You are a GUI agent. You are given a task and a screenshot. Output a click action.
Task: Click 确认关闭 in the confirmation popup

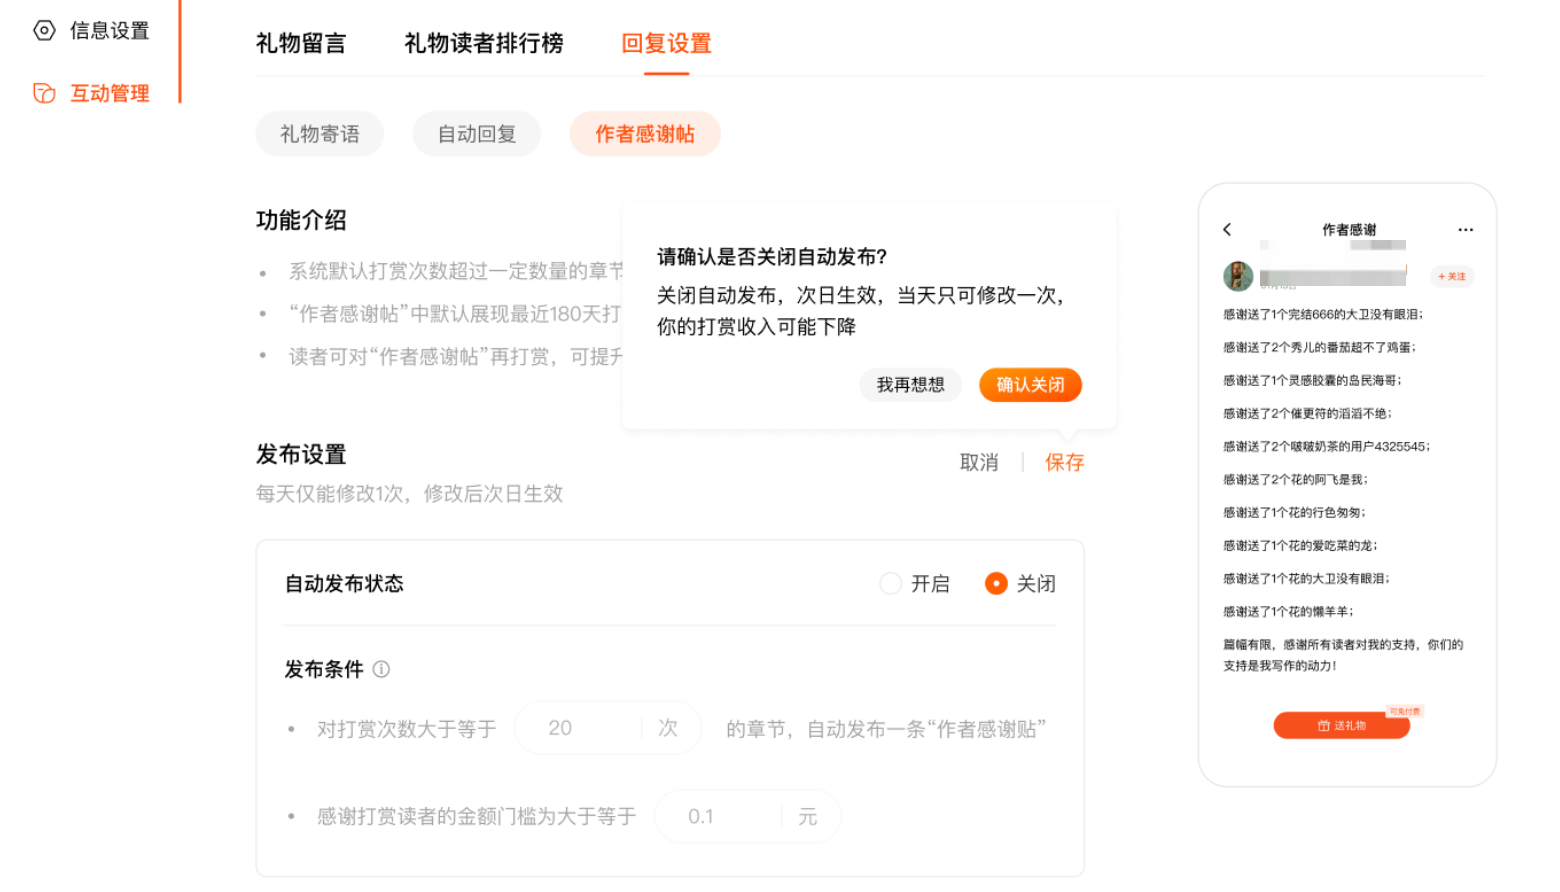[1030, 385]
